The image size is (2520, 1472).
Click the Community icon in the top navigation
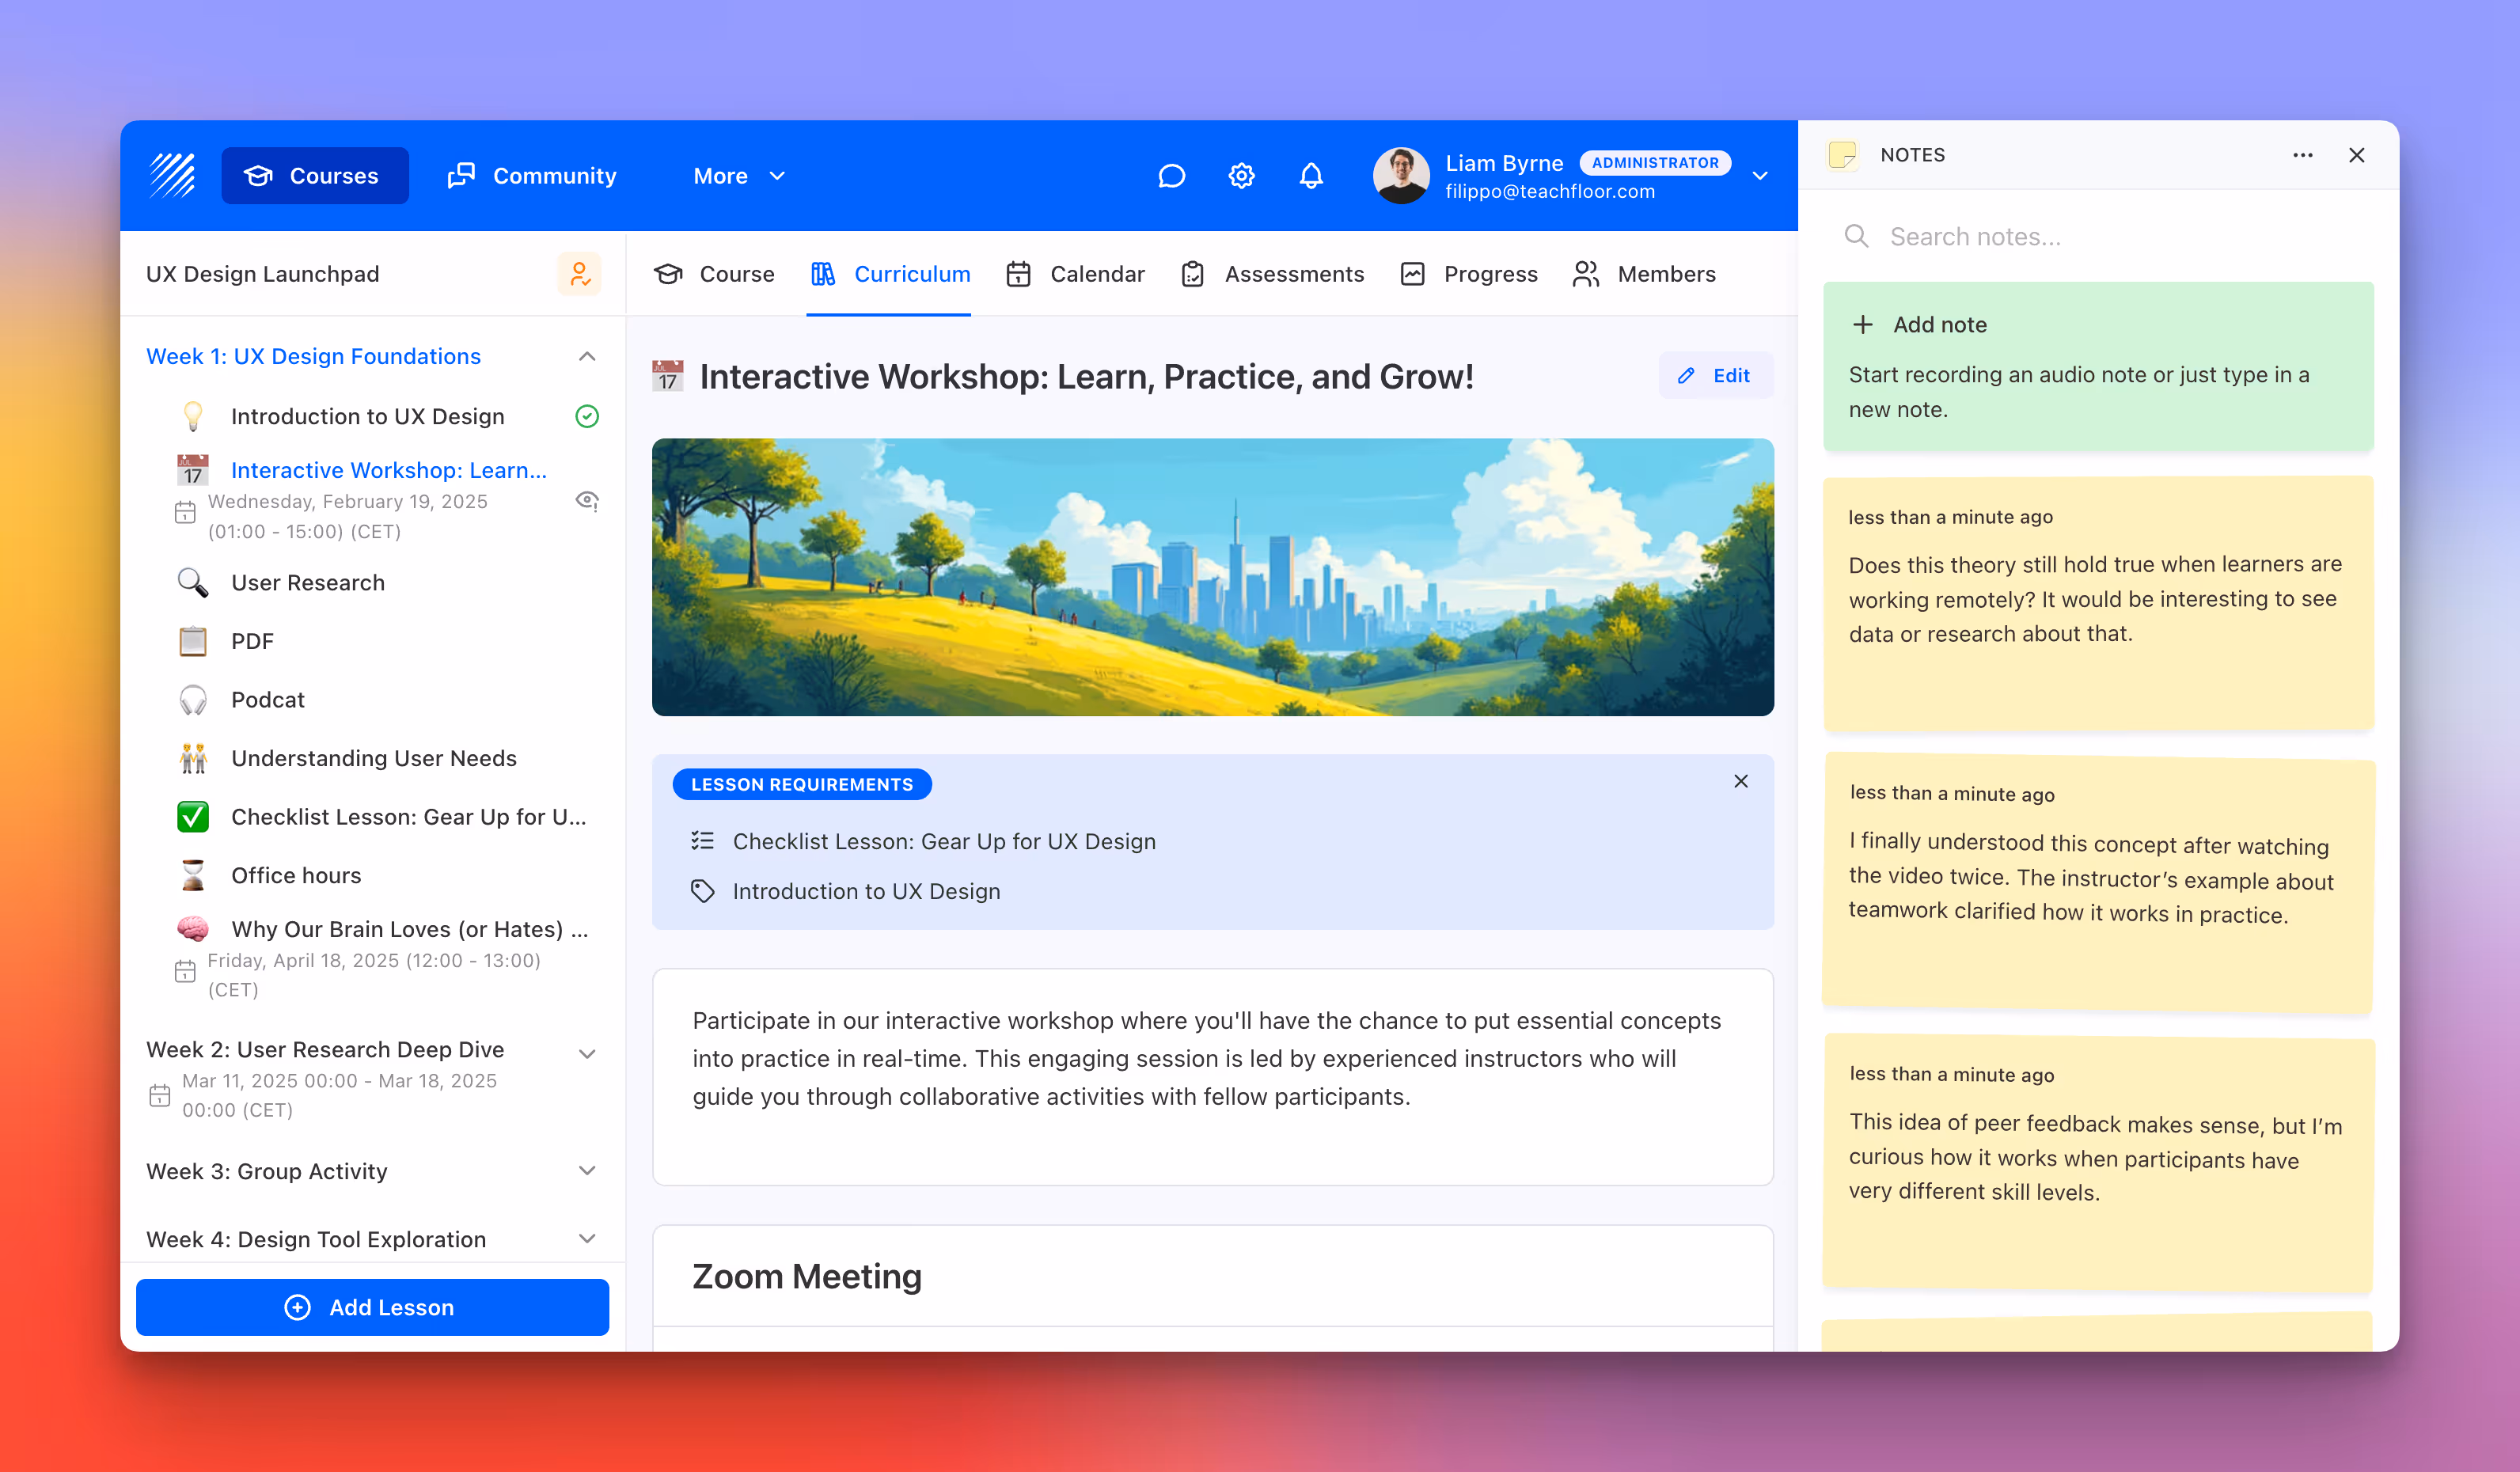click(x=461, y=175)
